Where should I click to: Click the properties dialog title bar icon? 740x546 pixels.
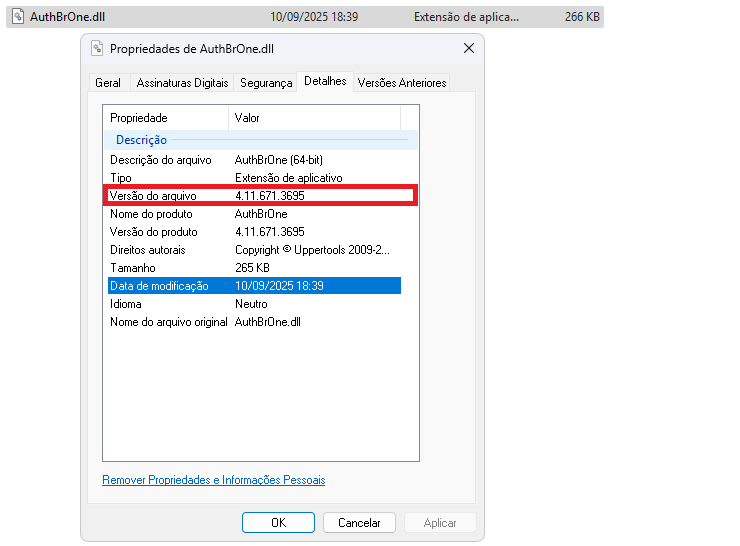click(97, 48)
